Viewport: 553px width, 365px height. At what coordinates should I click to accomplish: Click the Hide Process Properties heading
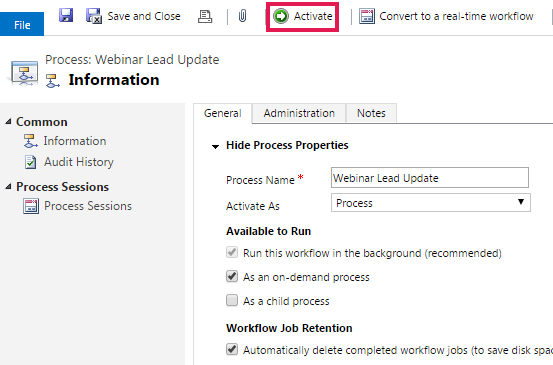[287, 145]
